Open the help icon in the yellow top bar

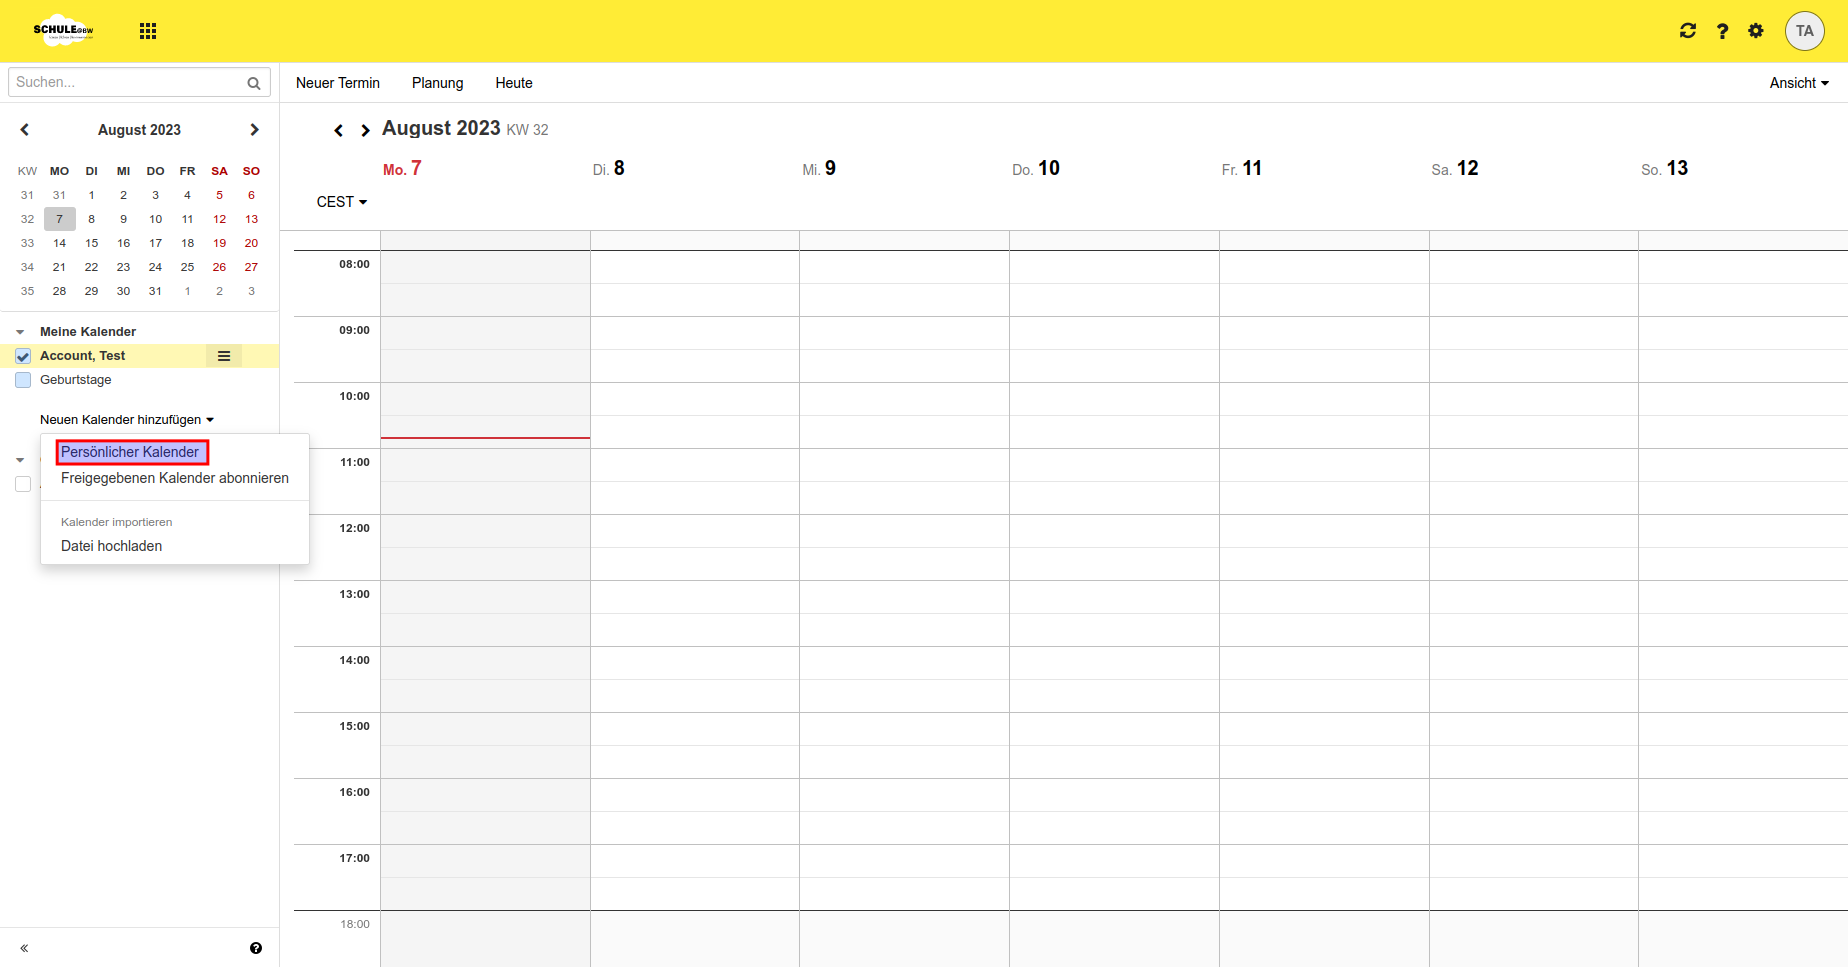click(x=1722, y=30)
